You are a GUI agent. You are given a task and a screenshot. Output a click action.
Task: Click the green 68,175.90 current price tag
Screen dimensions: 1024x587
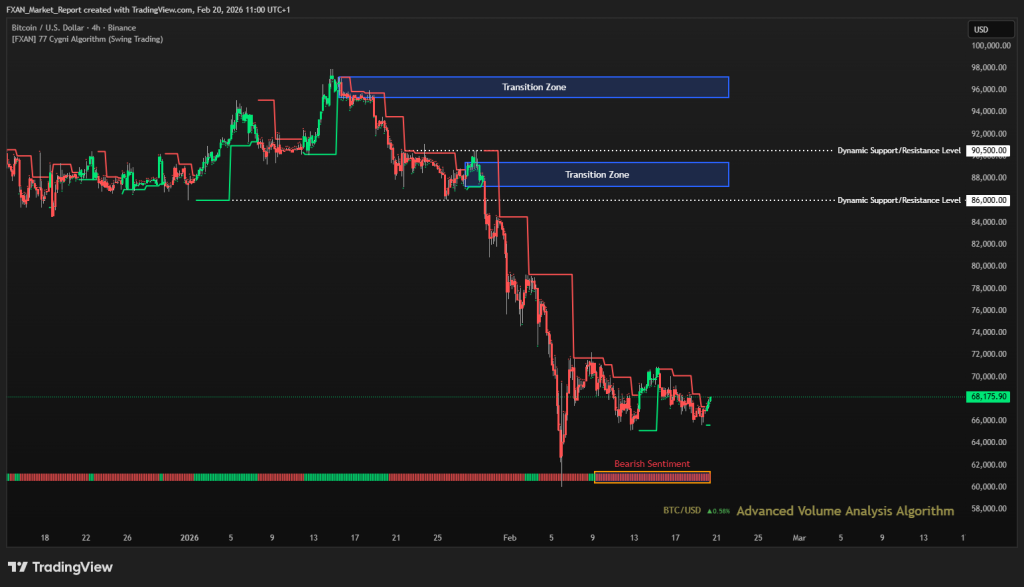[x=987, y=397]
